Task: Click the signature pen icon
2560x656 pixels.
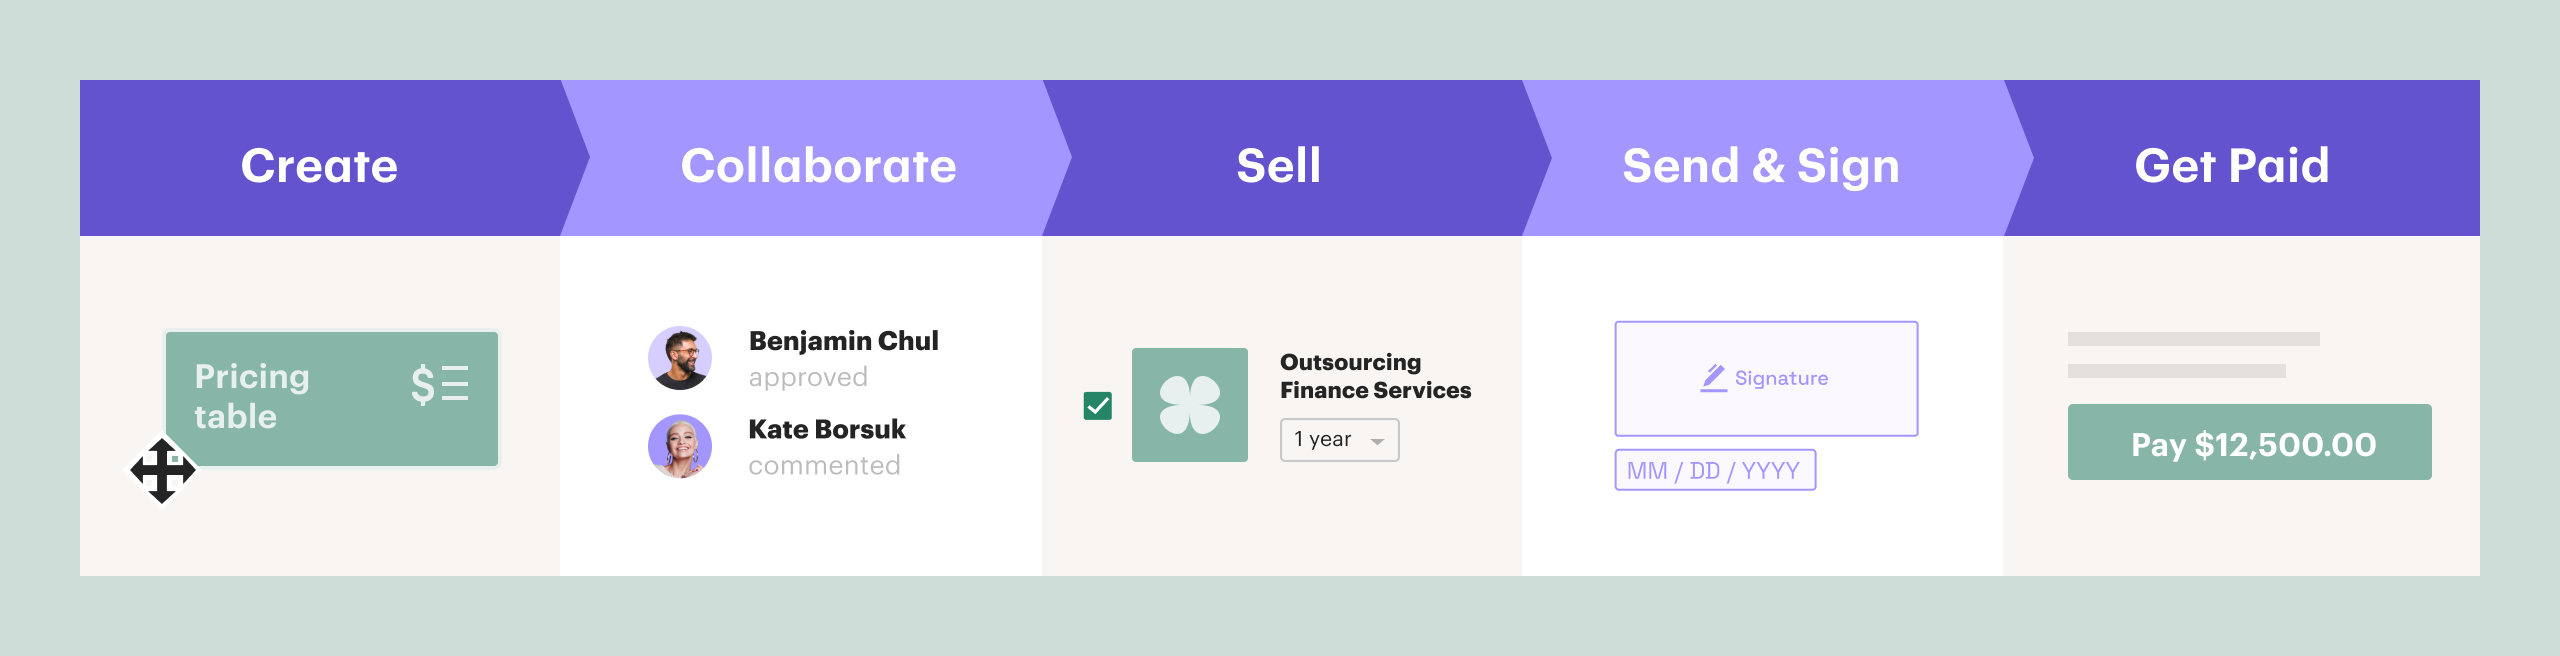Action: tap(1714, 378)
